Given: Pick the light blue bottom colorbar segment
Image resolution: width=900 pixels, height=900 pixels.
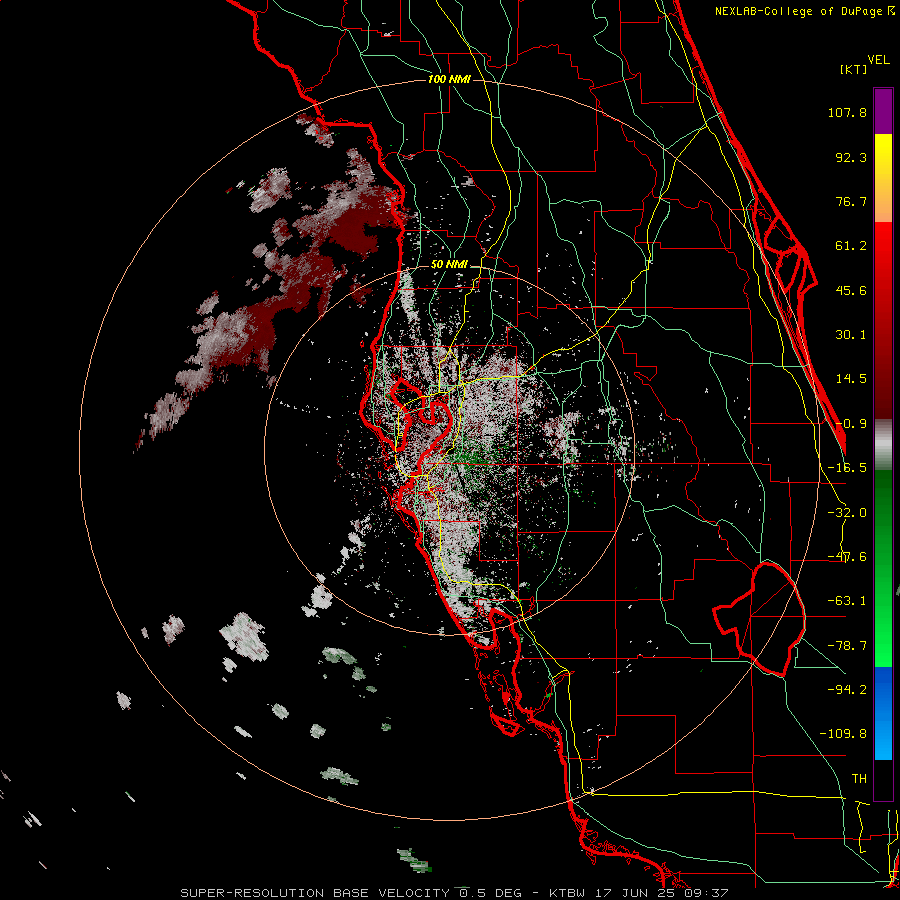Looking at the screenshot, I should pyautogui.click(x=883, y=743).
